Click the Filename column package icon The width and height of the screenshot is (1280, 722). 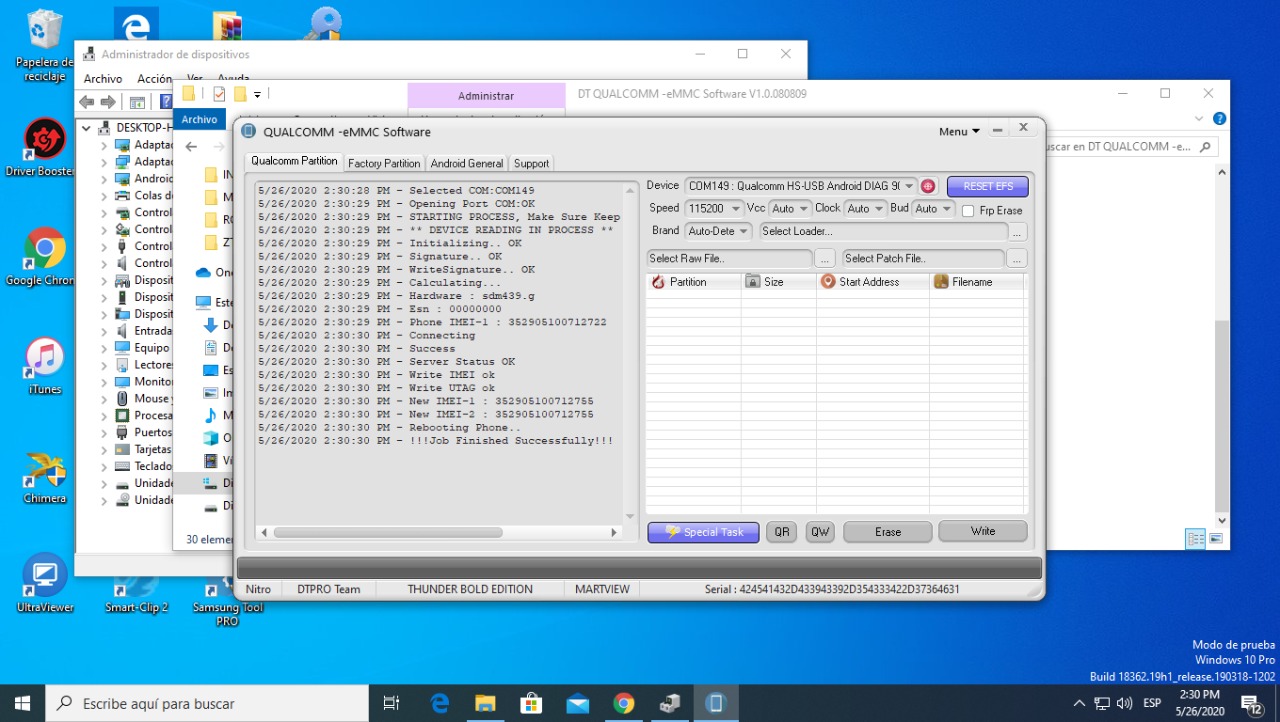940,282
